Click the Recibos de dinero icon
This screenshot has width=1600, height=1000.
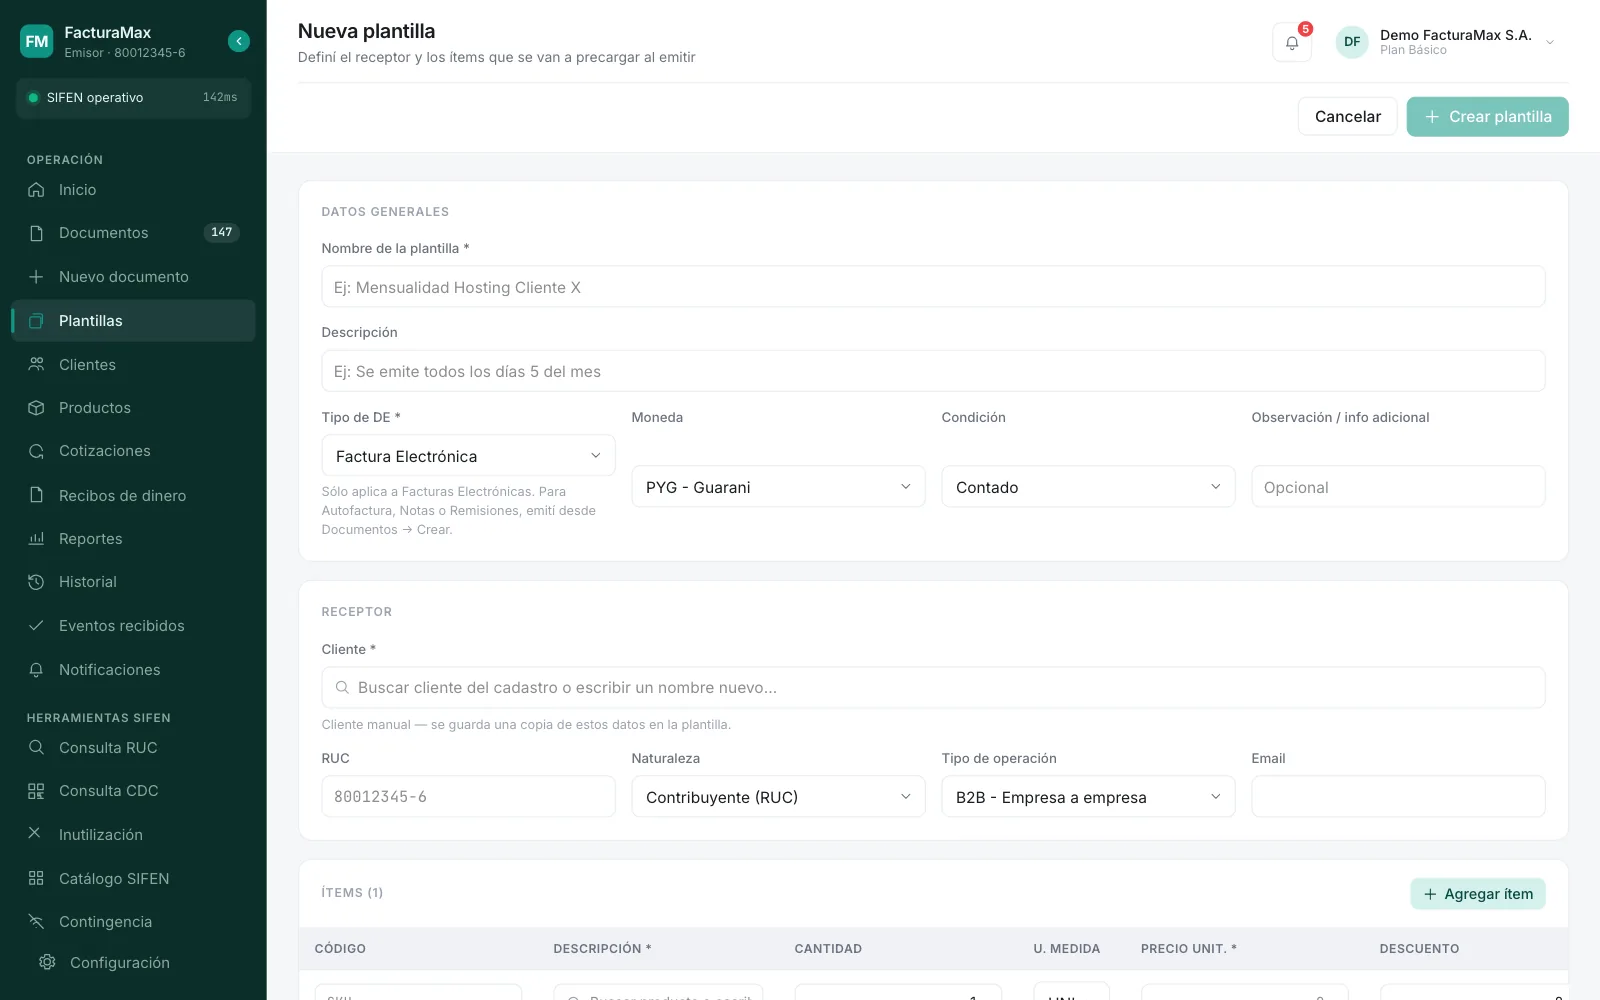tap(36, 496)
